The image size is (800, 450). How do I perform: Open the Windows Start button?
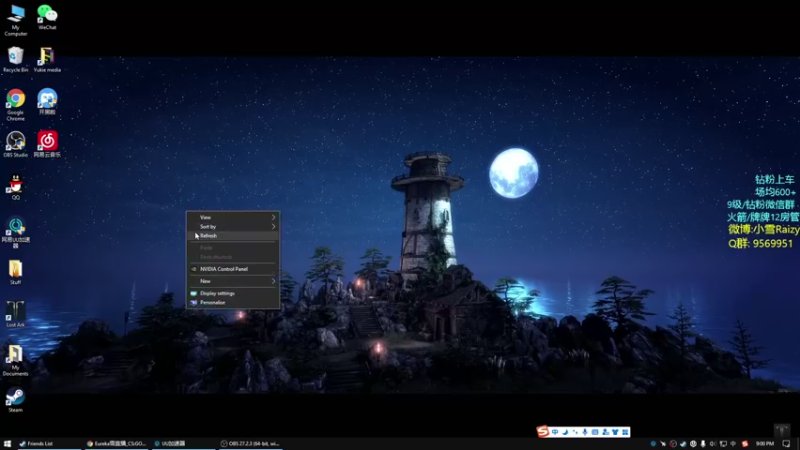coord(7,444)
